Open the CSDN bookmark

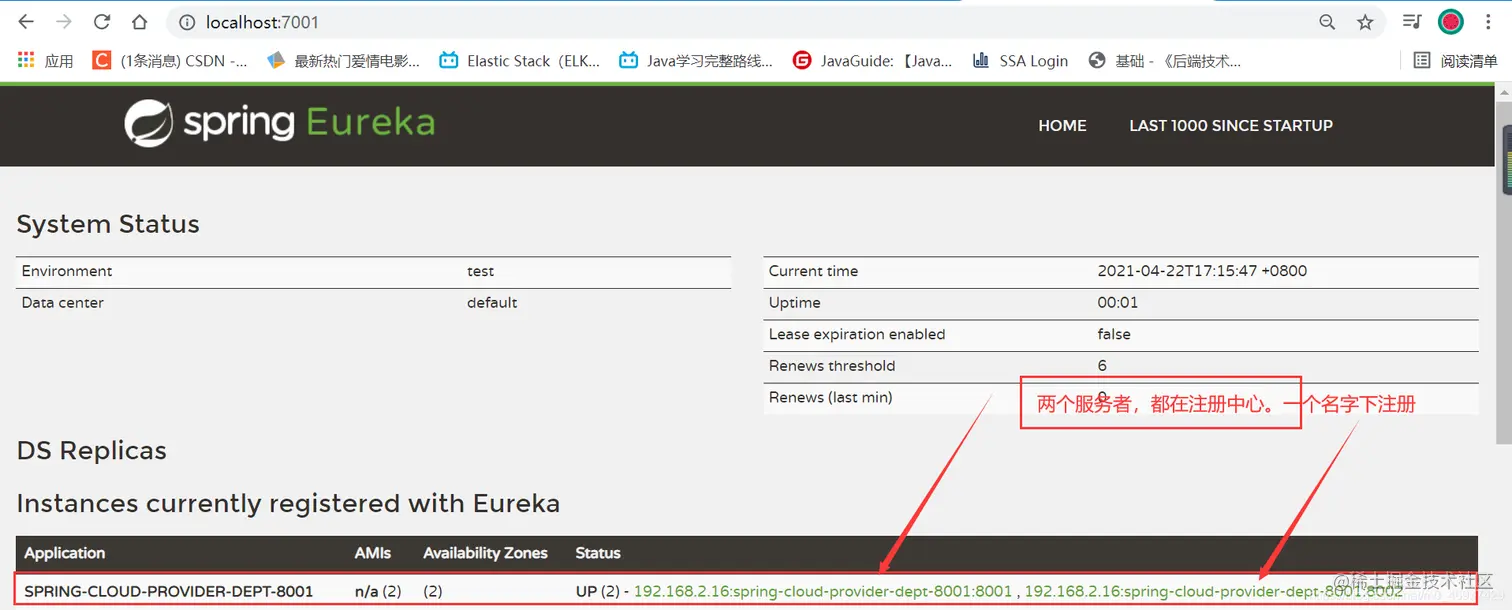(x=170, y=61)
